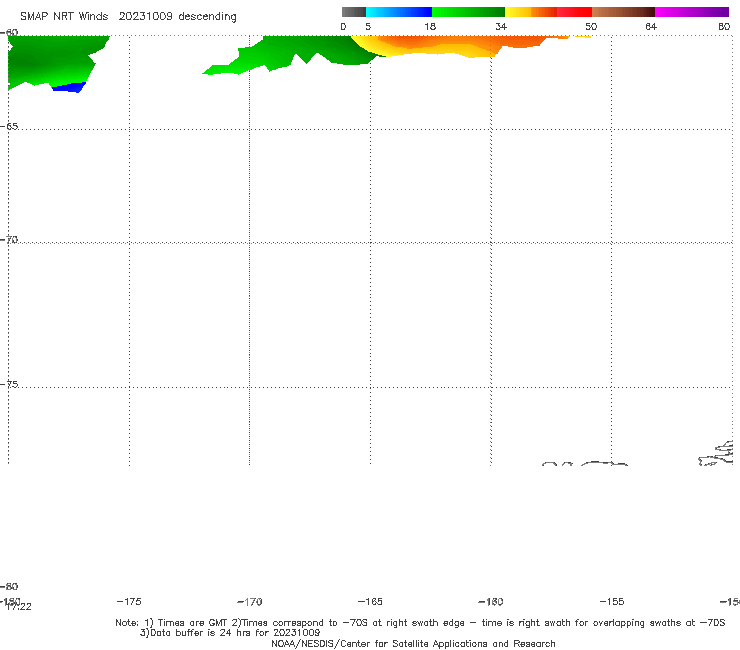Click the 'Note: 1) Times are GMT' line
The image size is (740, 650).
pos(420,623)
